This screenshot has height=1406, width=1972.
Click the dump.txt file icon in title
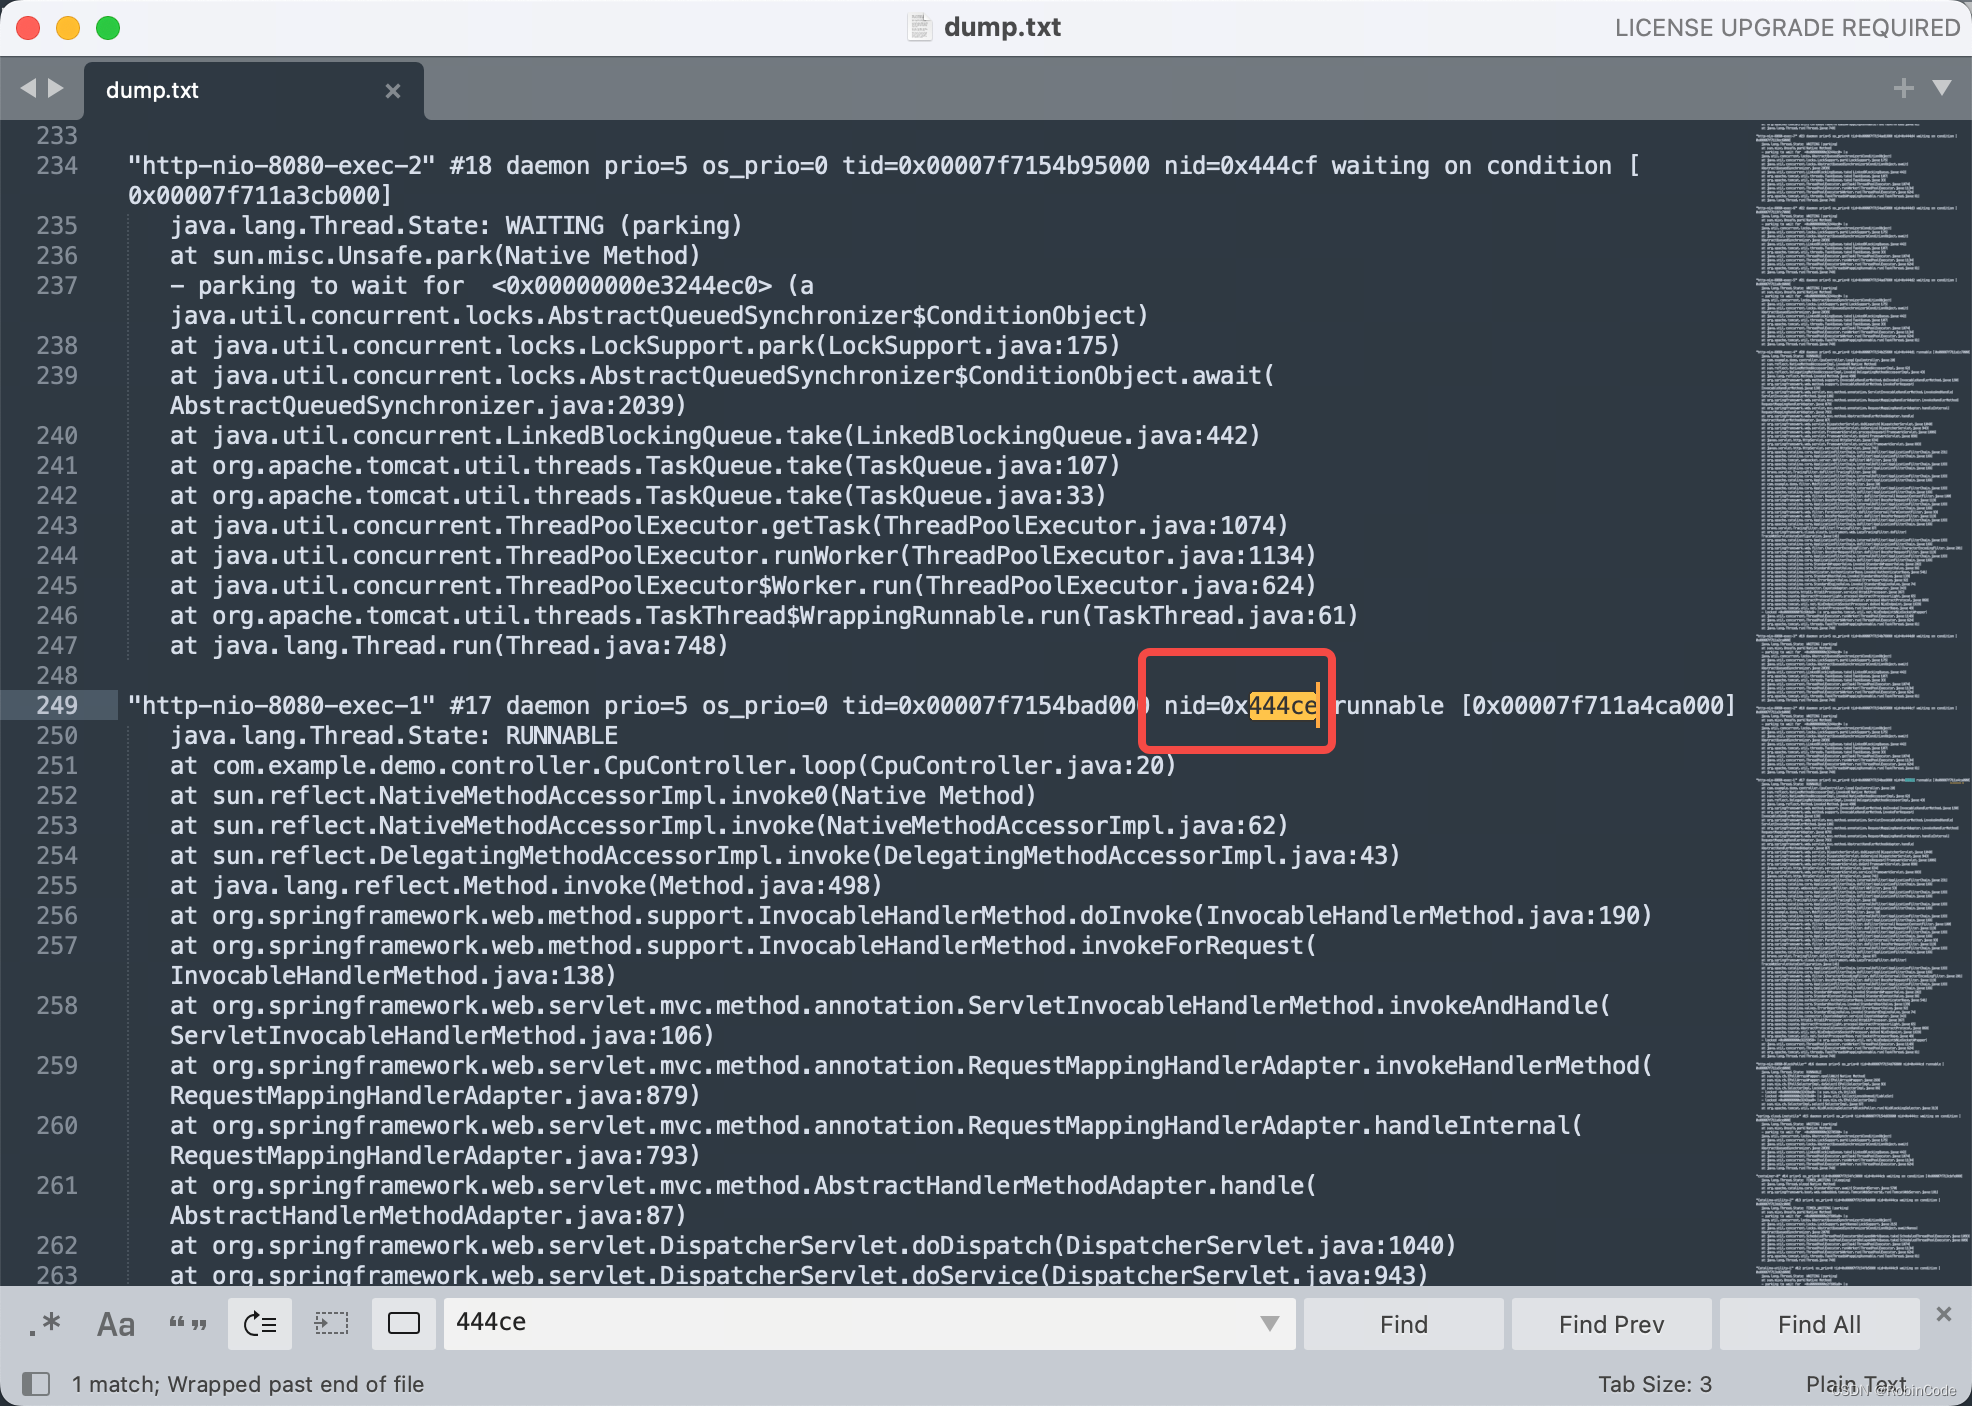(x=919, y=27)
